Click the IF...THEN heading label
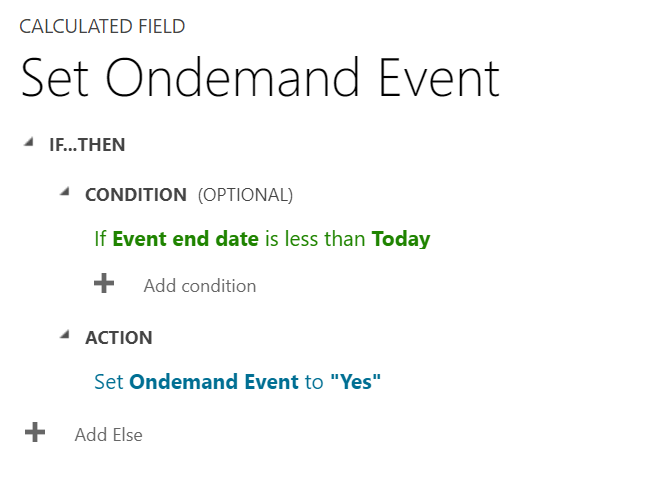Viewport: 664px width, 487px height. 87,145
